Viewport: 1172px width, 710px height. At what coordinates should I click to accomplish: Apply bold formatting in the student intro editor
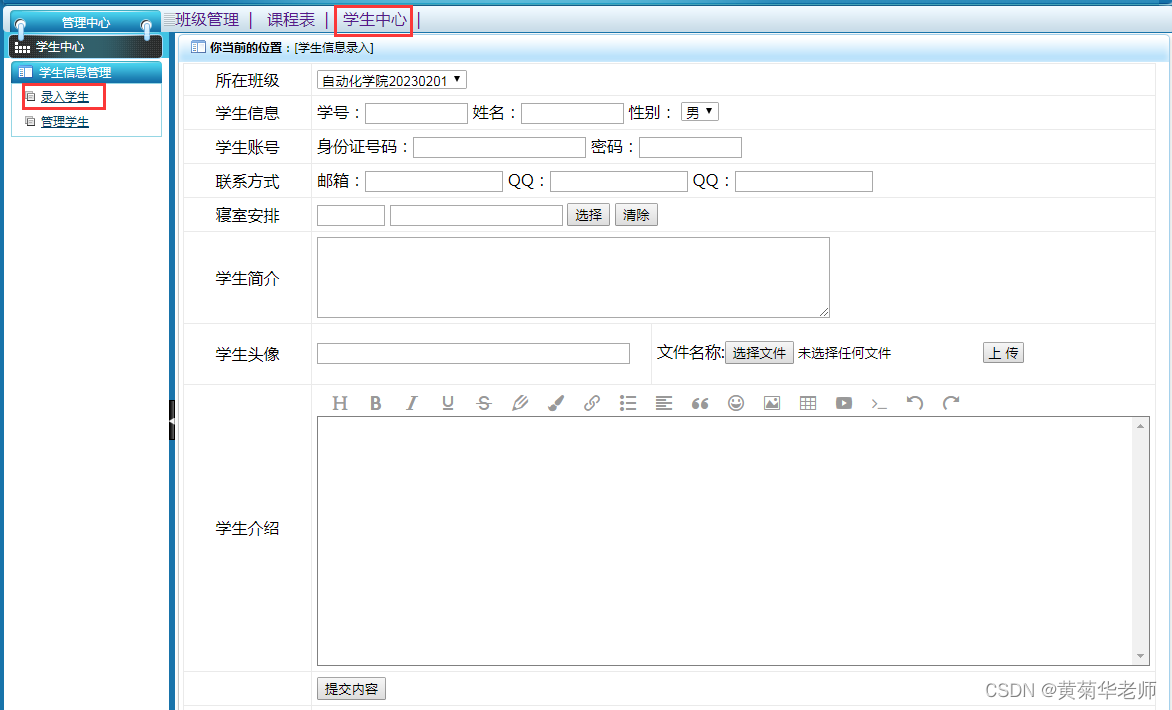(376, 403)
